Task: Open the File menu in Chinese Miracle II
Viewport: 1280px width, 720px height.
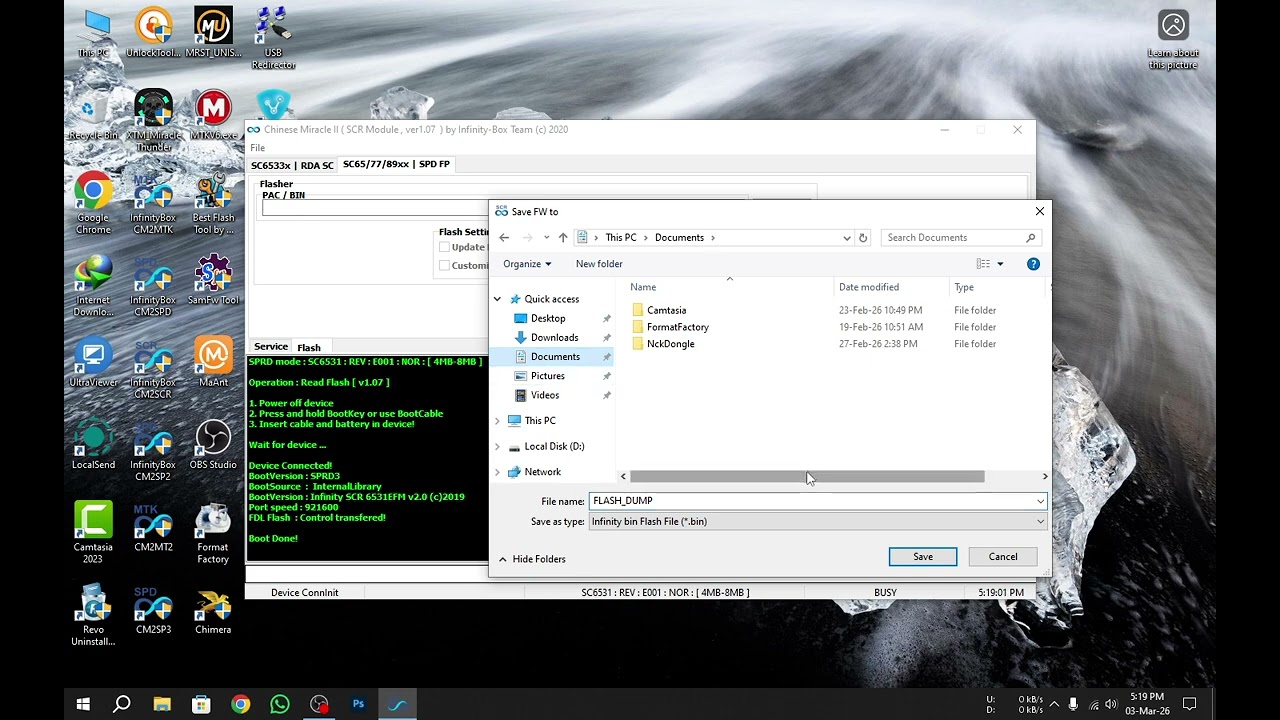Action: [257, 148]
